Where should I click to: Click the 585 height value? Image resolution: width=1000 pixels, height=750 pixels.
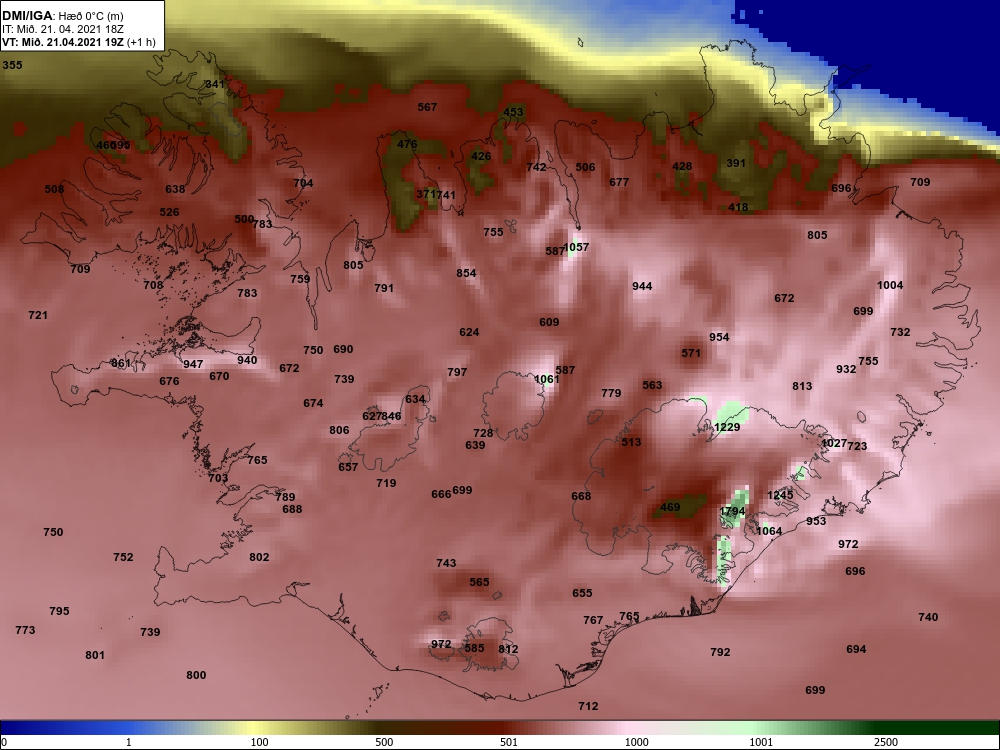tap(474, 649)
